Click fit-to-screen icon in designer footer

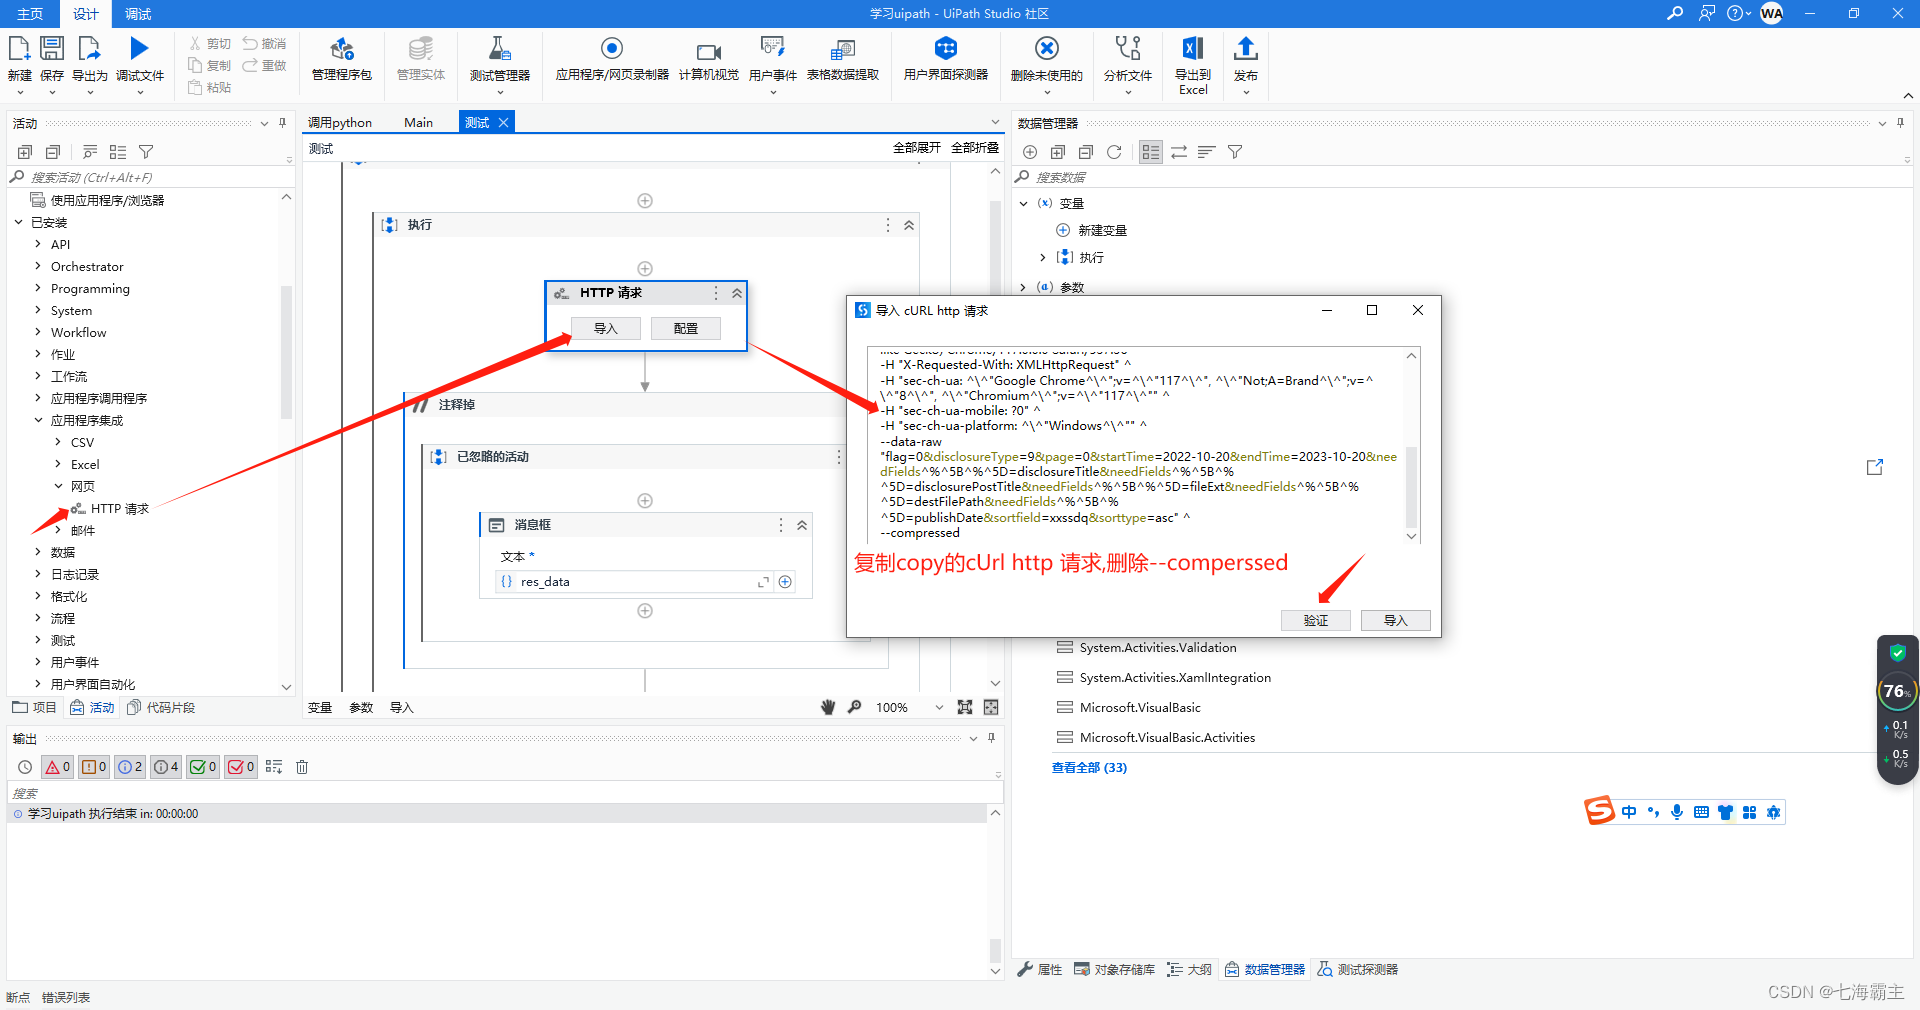click(965, 707)
